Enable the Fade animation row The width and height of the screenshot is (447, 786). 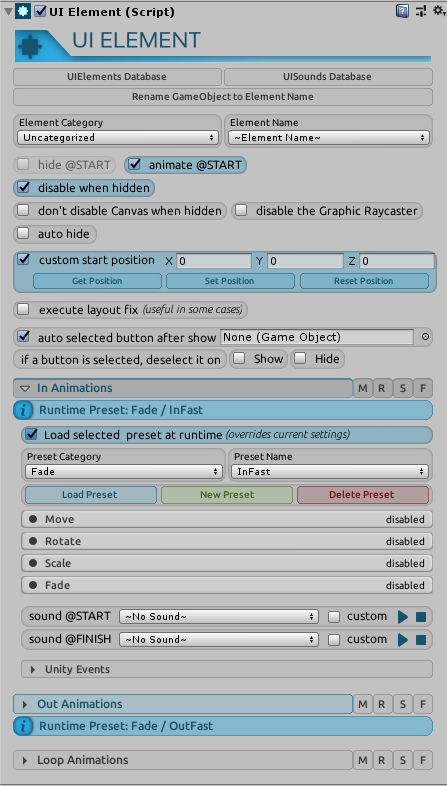(x=227, y=585)
